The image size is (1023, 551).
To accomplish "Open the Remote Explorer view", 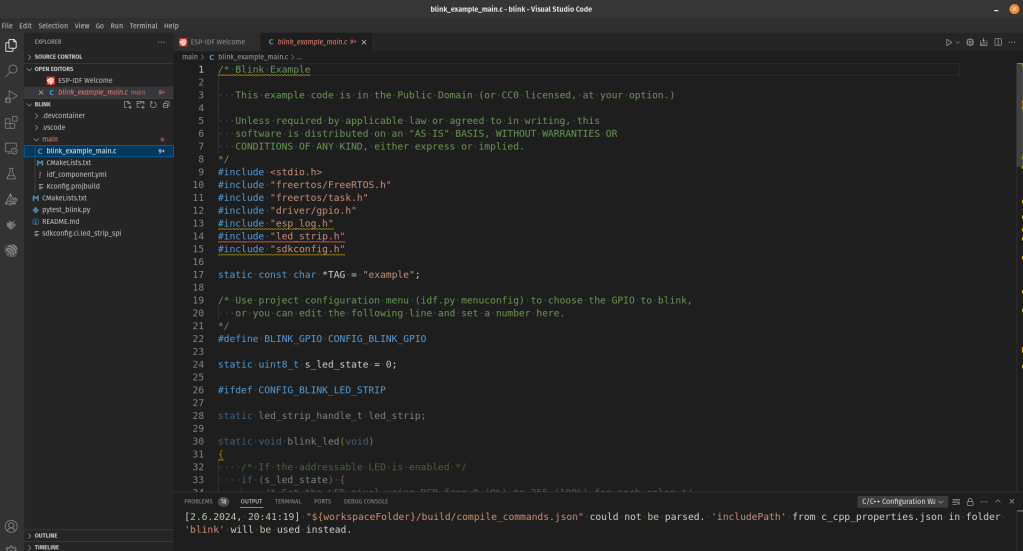I will pyautogui.click(x=11, y=148).
